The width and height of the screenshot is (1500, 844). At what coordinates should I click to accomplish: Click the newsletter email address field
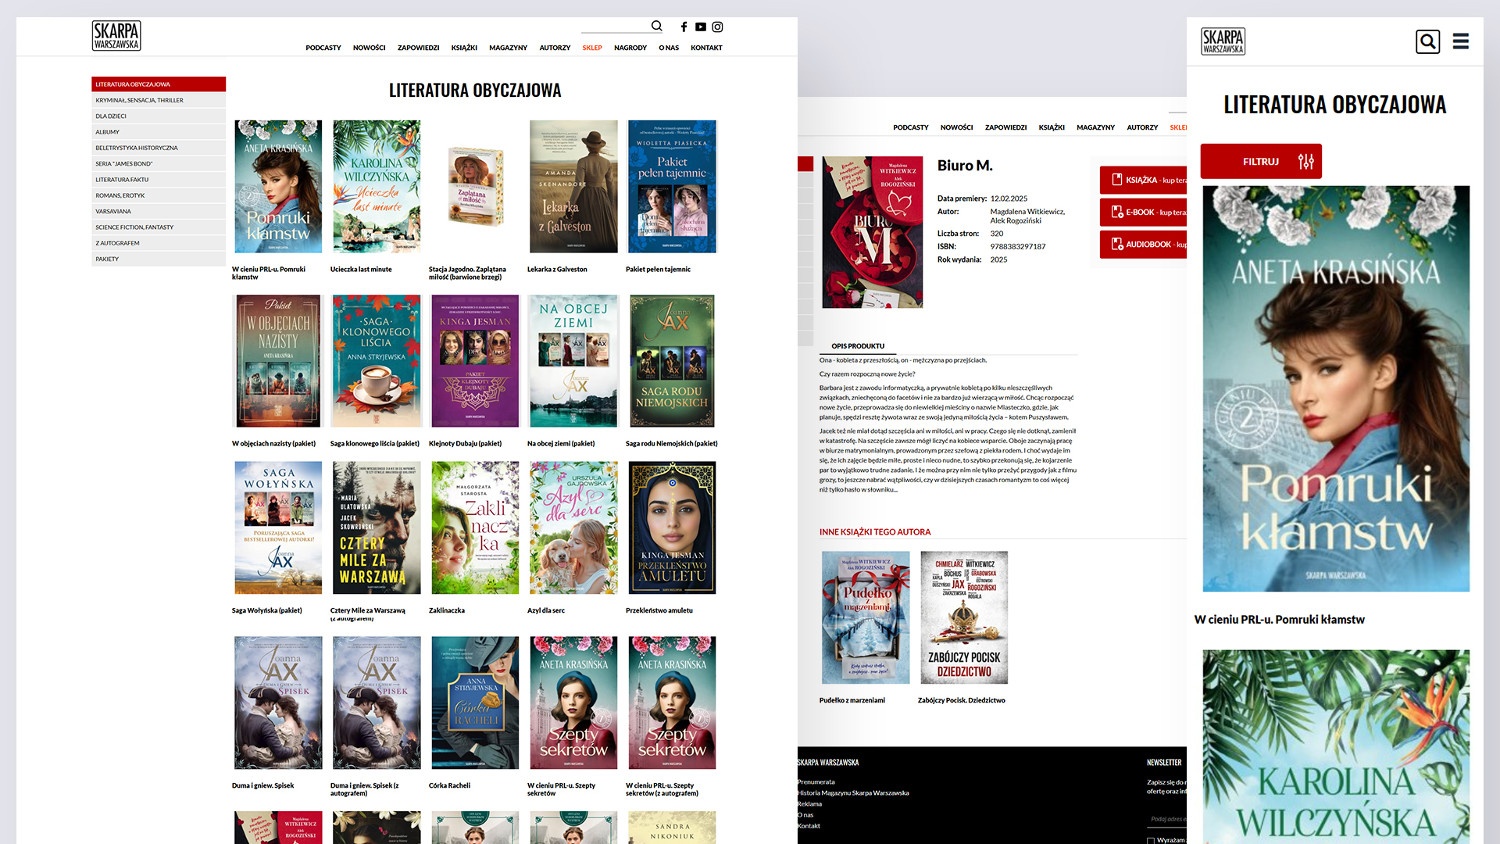point(1167,819)
